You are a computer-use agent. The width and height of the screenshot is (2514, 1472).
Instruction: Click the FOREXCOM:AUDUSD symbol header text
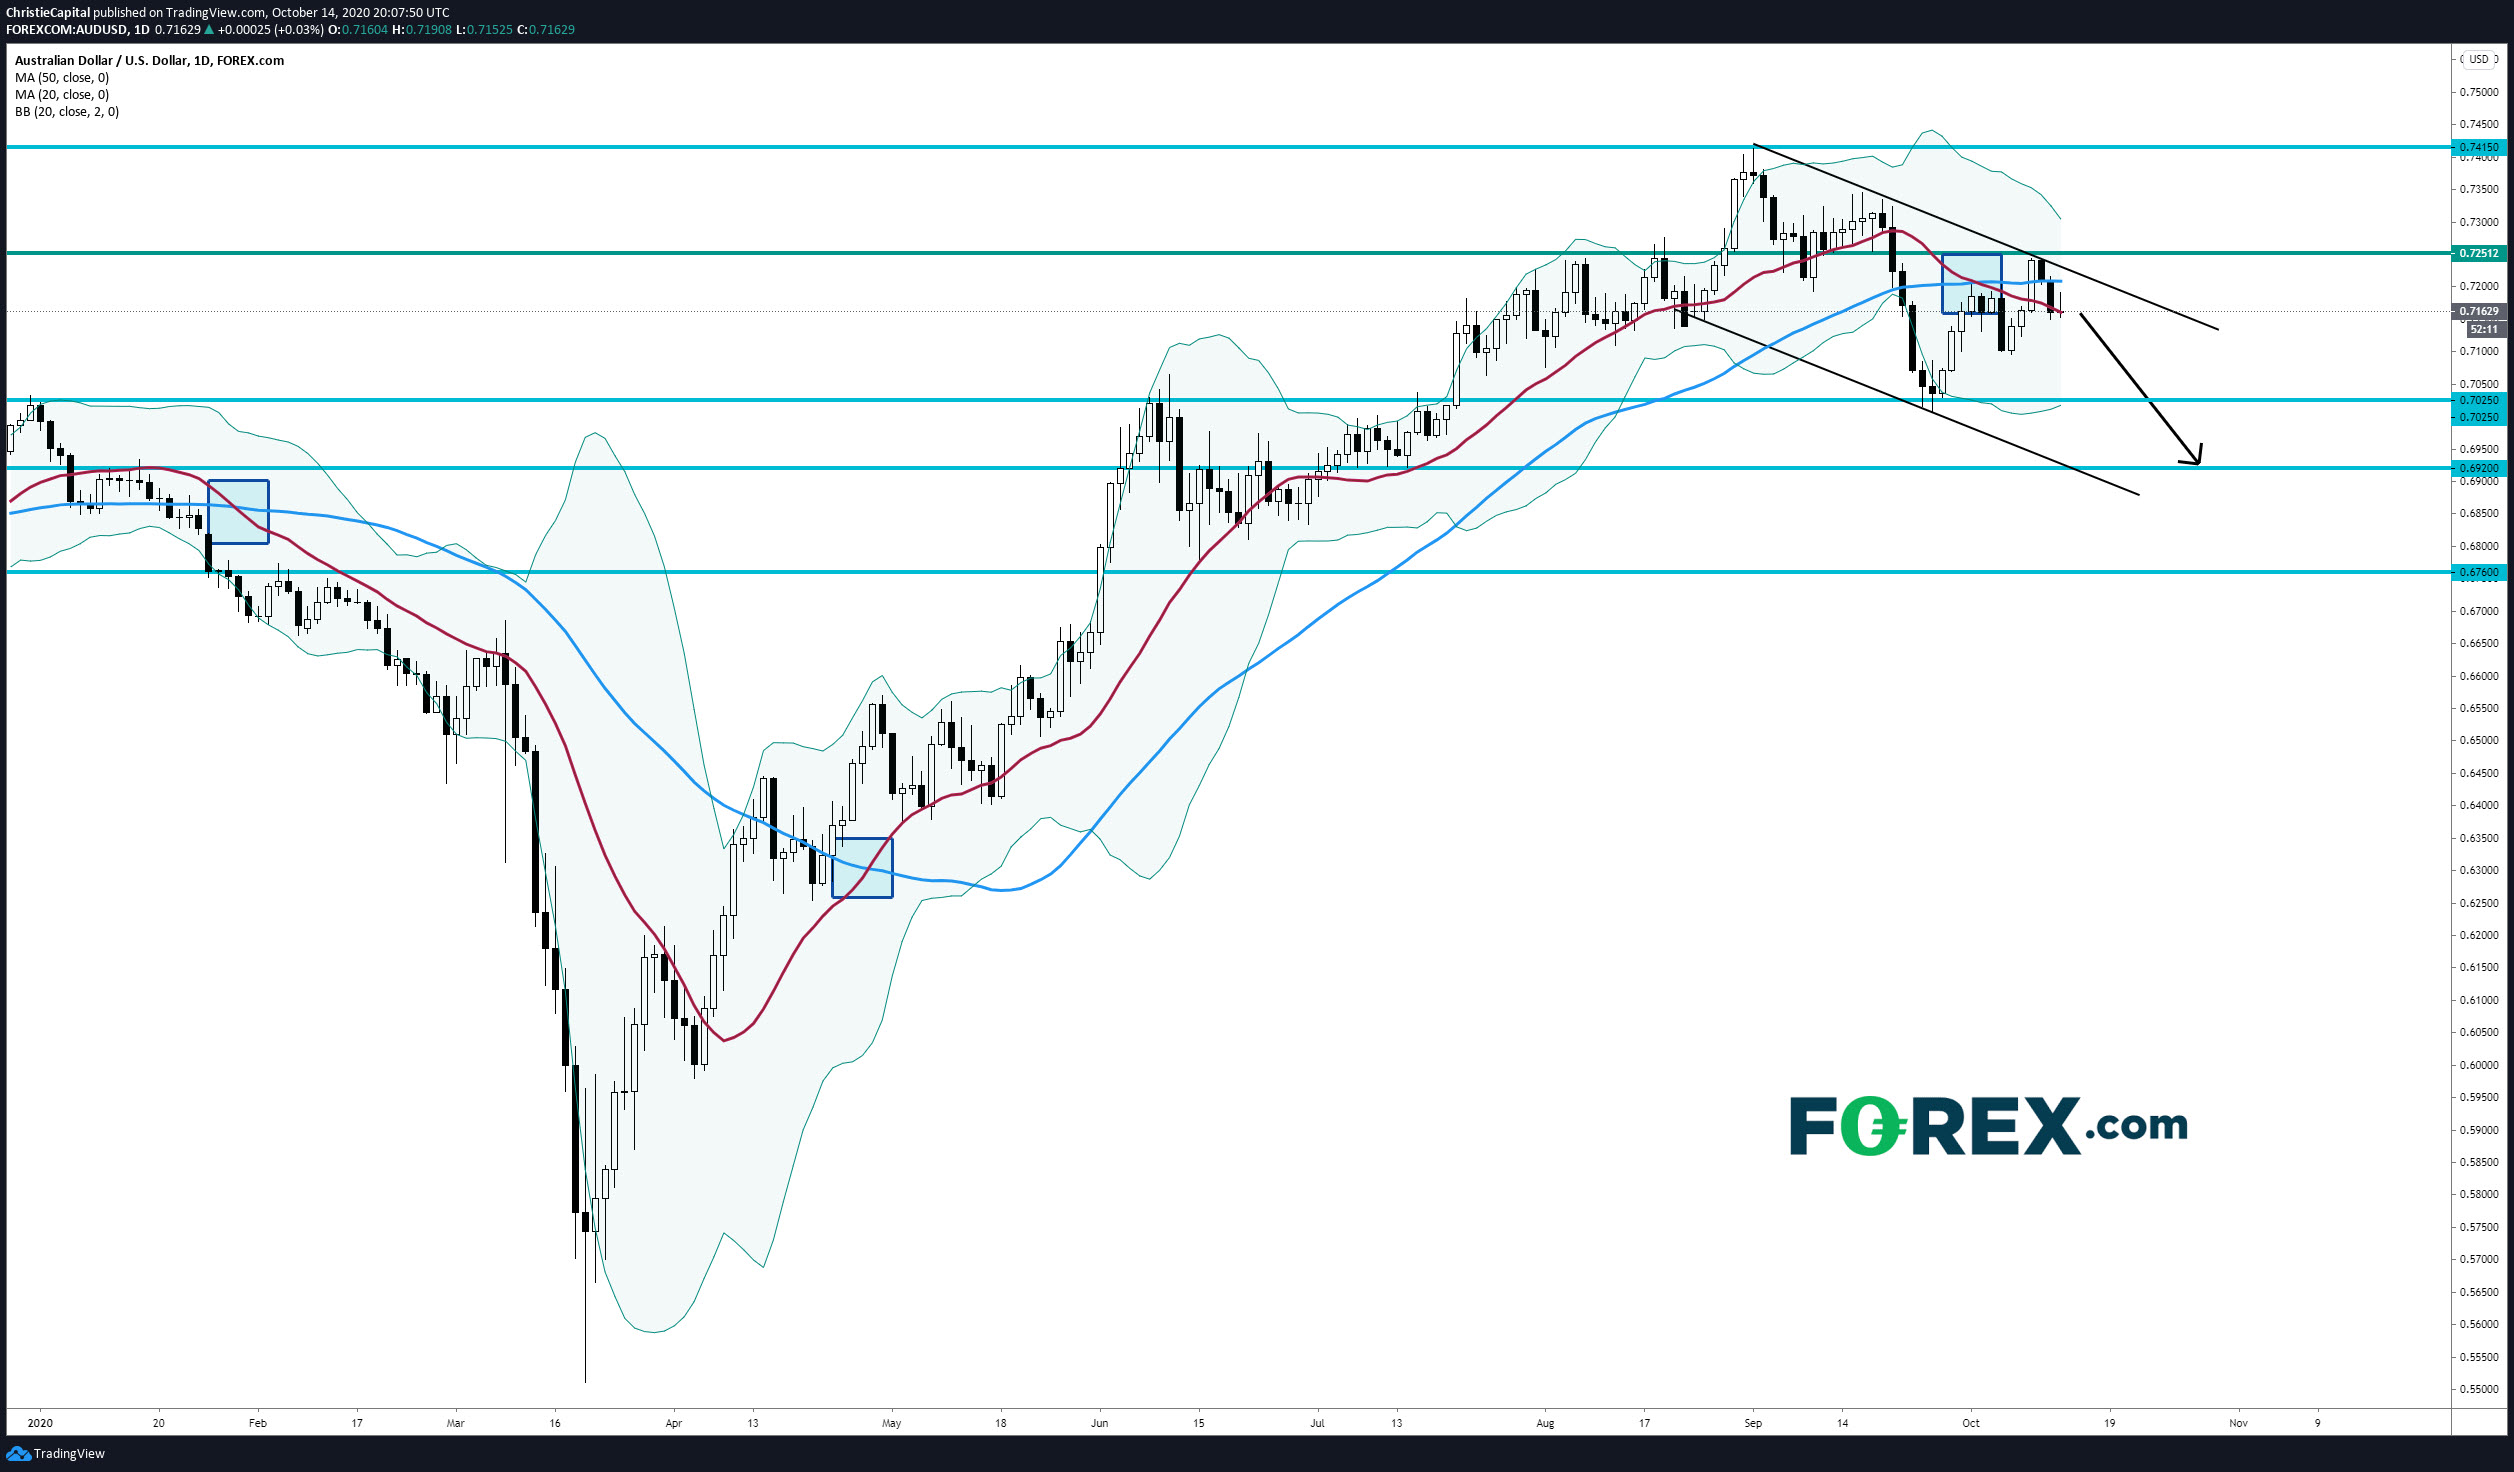68,30
